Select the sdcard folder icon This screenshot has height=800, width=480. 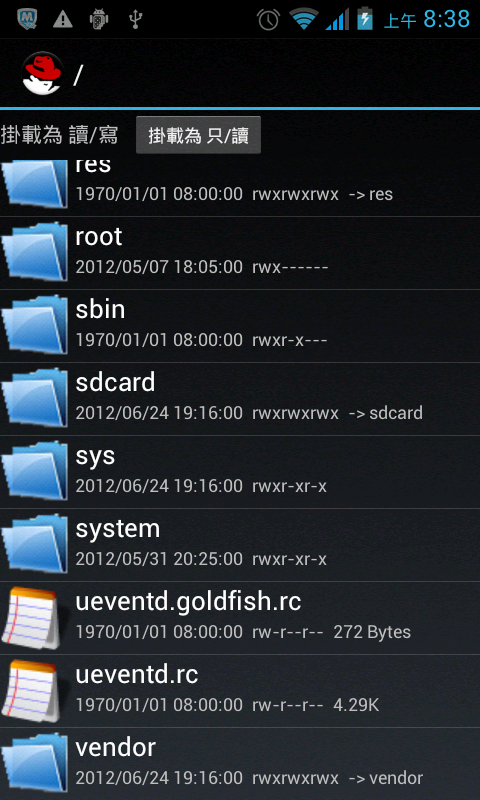coord(35,398)
